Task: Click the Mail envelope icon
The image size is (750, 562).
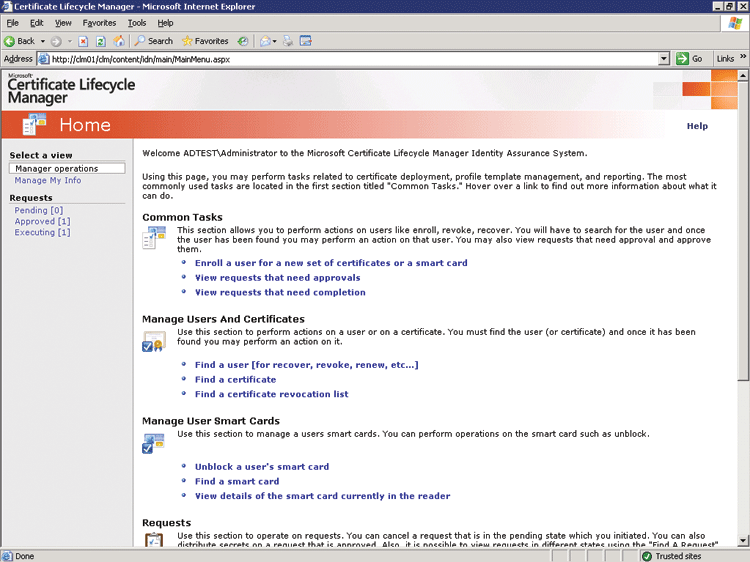Action: click(265, 42)
